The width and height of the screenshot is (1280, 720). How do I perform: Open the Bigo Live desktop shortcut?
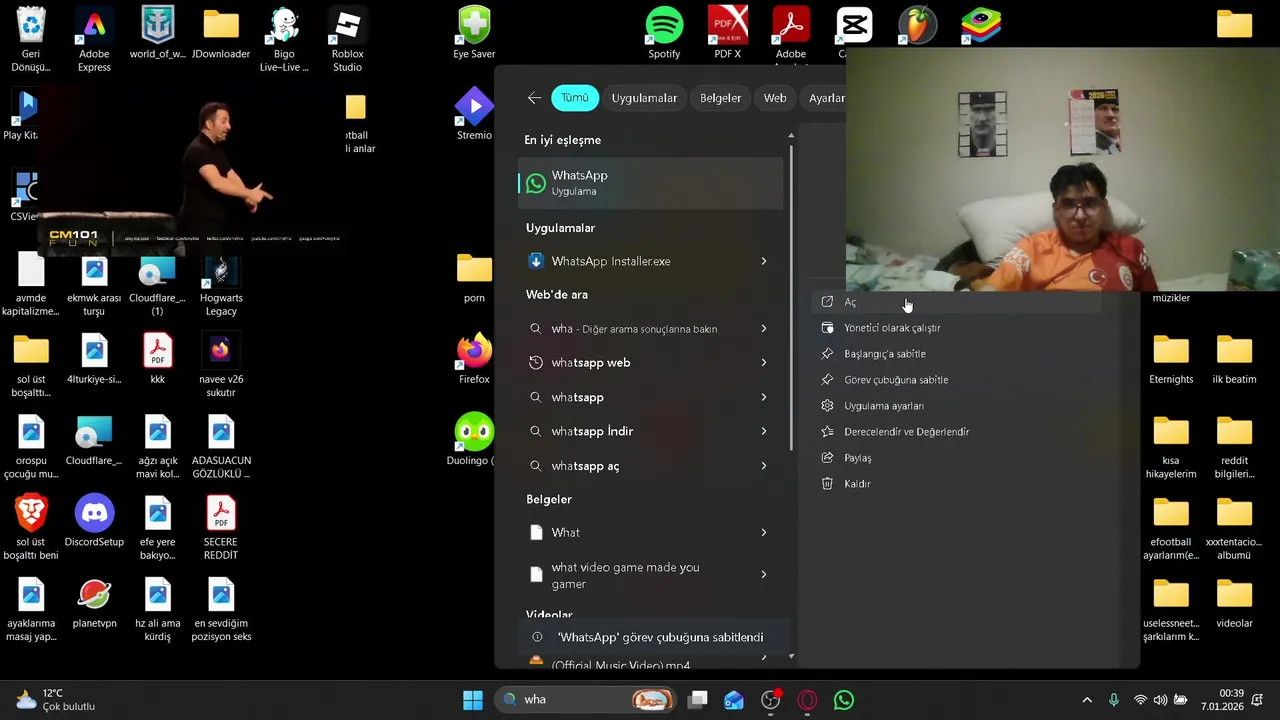284,40
